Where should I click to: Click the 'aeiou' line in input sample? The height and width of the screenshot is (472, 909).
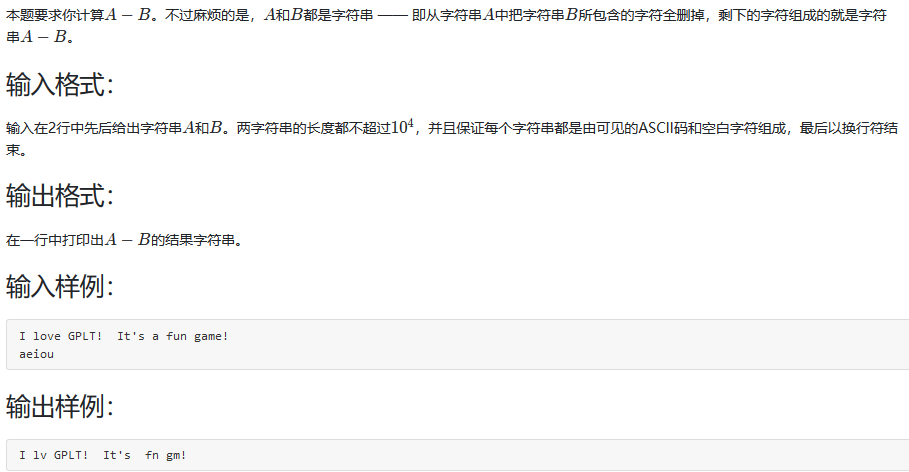point(37,354)
